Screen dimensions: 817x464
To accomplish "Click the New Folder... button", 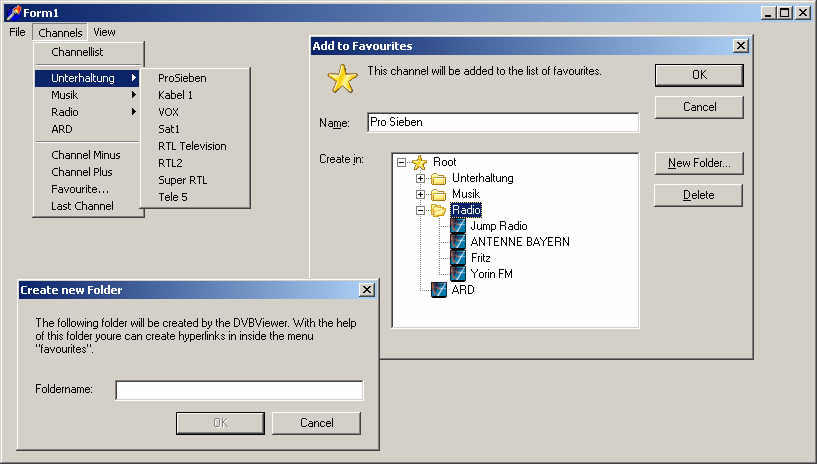I will point(699,163).
